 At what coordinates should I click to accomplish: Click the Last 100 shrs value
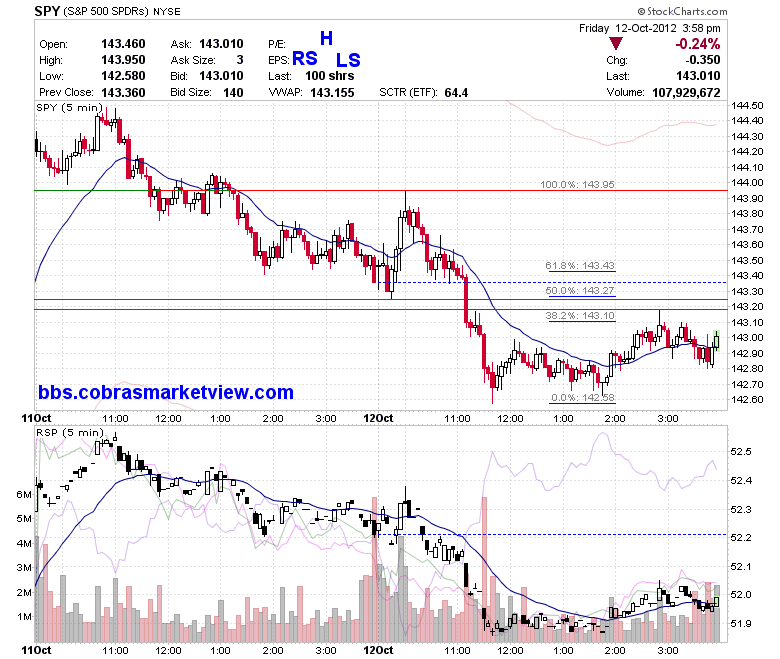[x=330, y=76]
